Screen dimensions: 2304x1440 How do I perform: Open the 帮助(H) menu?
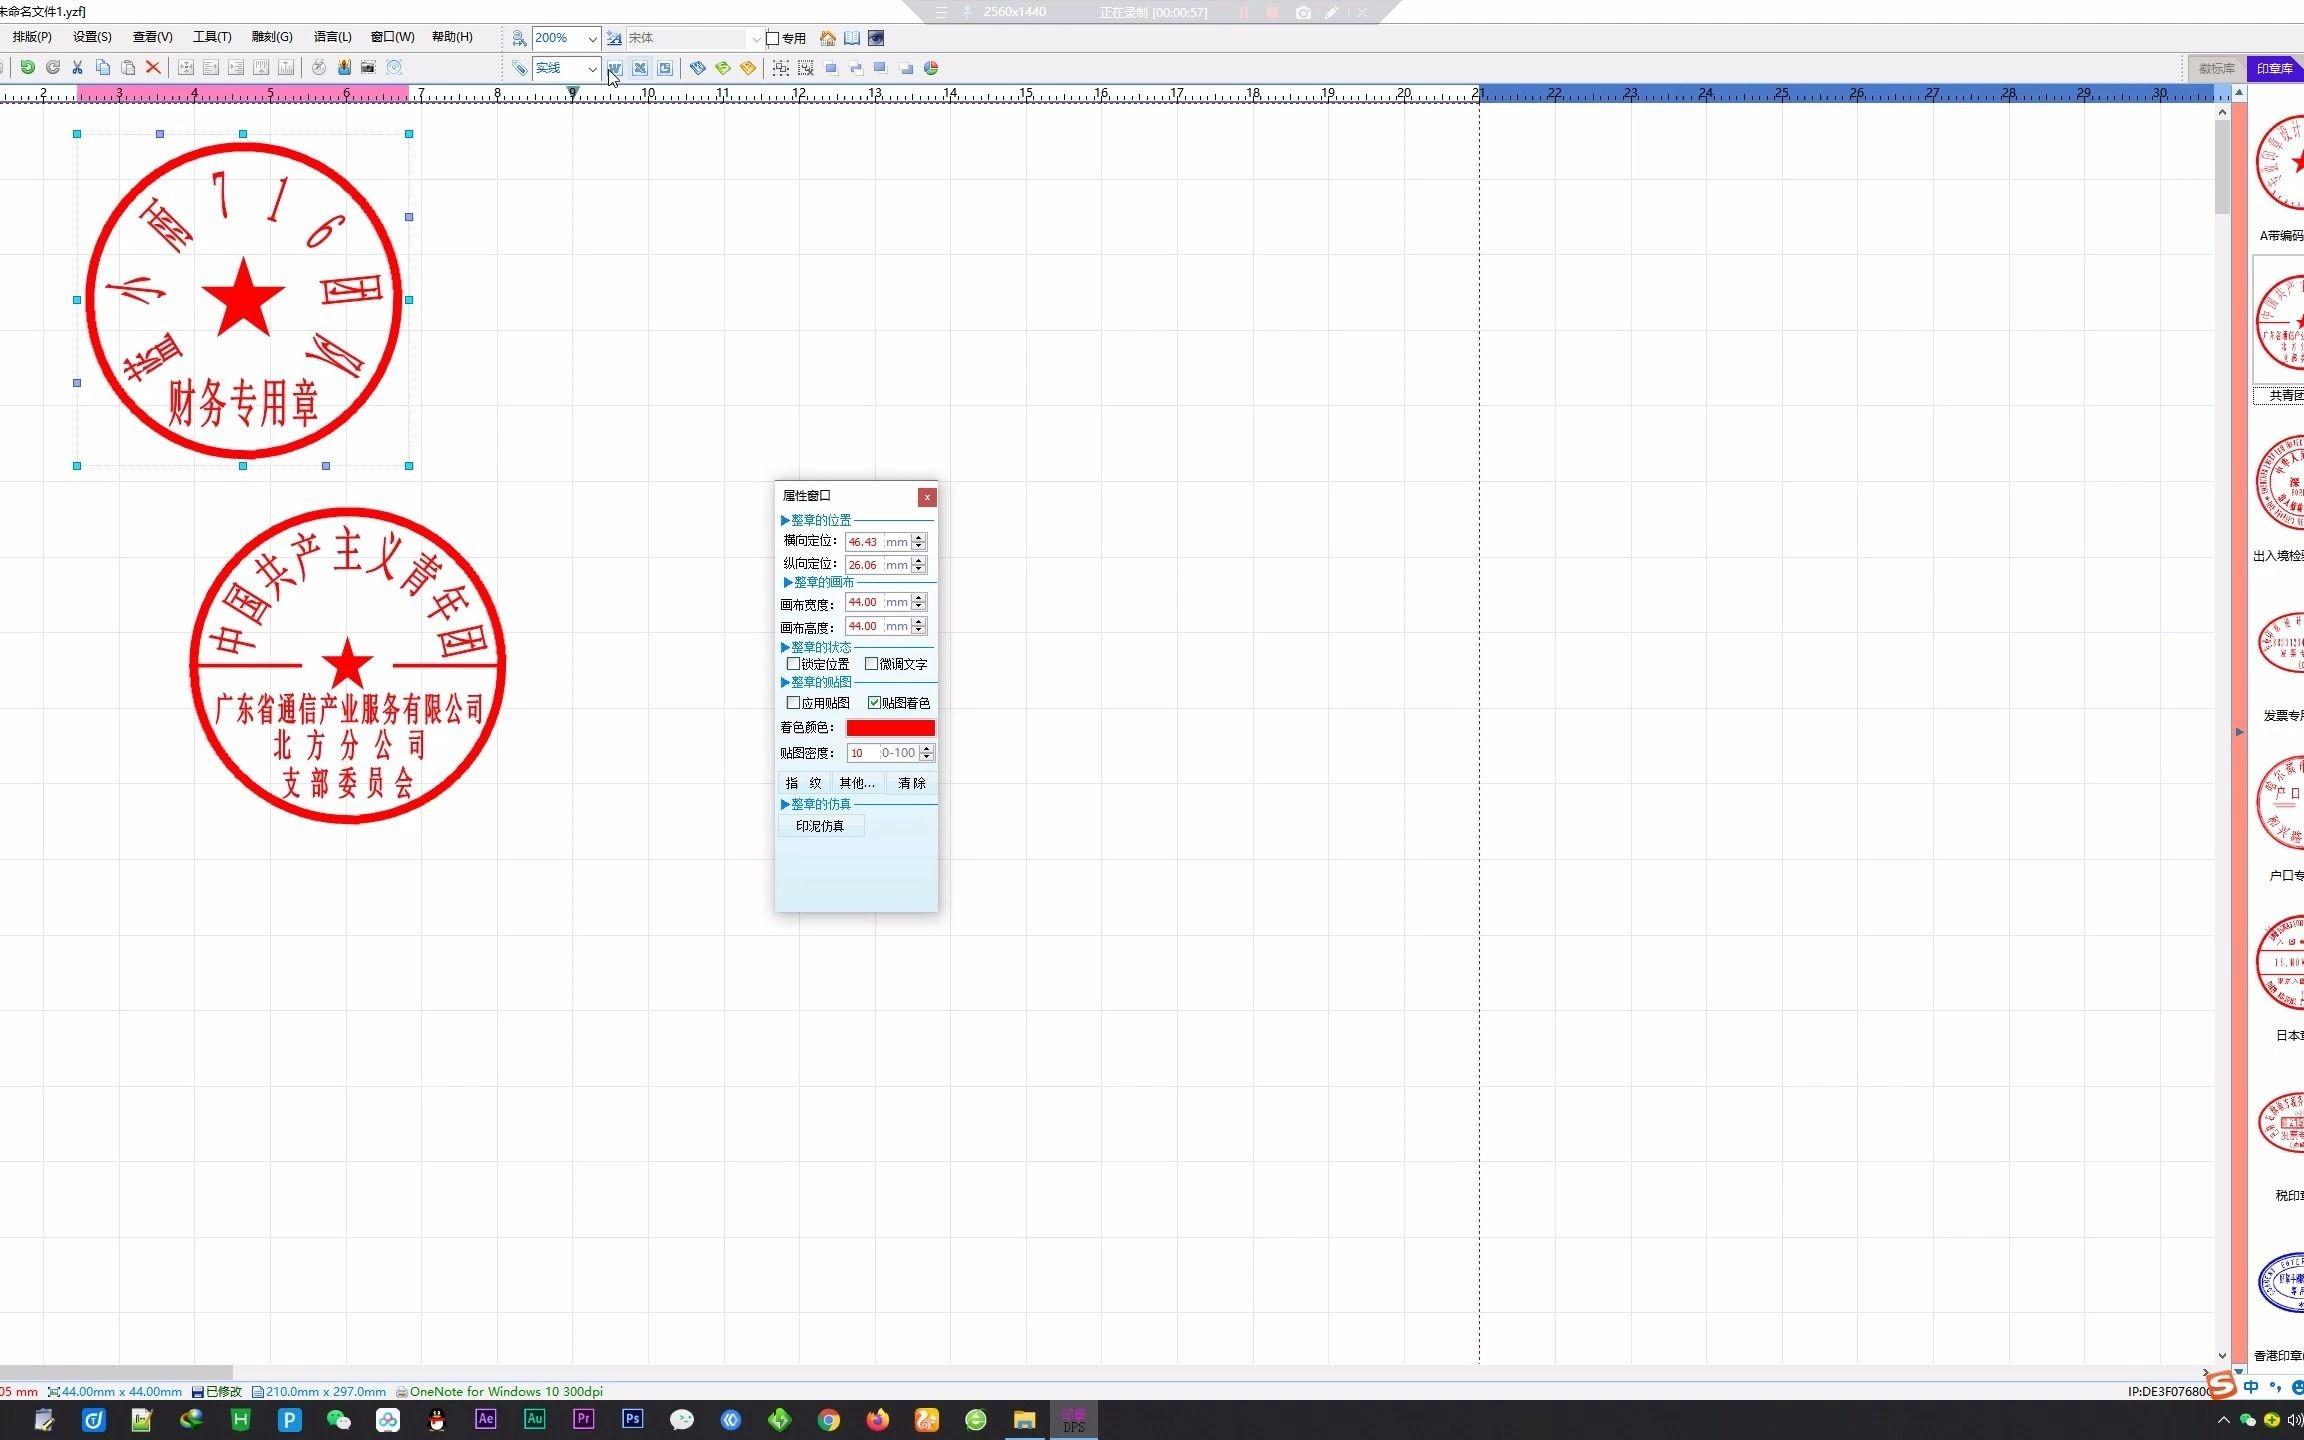[452, 37]
